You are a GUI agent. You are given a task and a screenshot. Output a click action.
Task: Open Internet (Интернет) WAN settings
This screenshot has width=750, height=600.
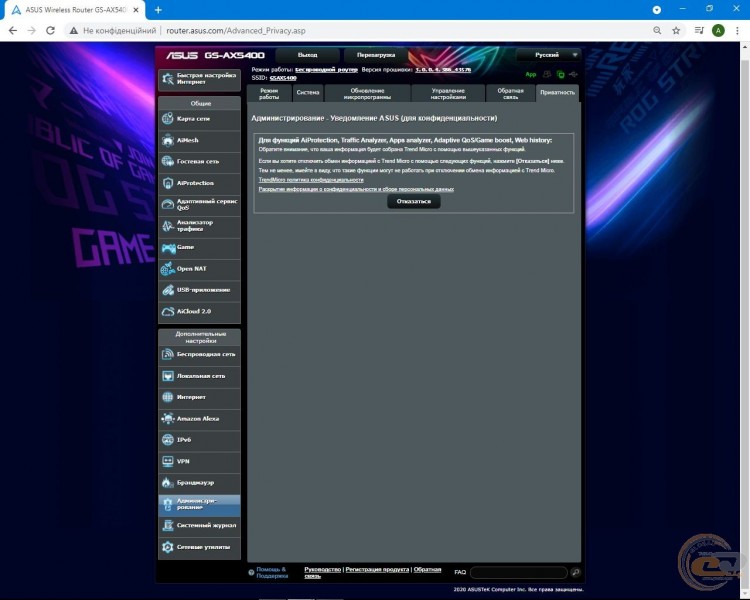199,397
